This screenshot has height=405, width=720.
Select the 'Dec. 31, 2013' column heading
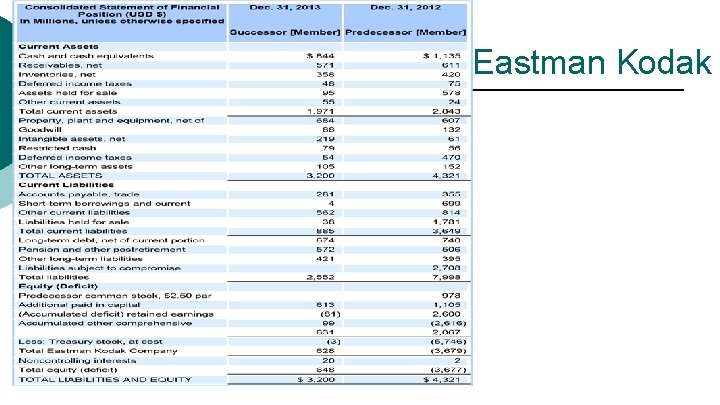pos(285,7)
